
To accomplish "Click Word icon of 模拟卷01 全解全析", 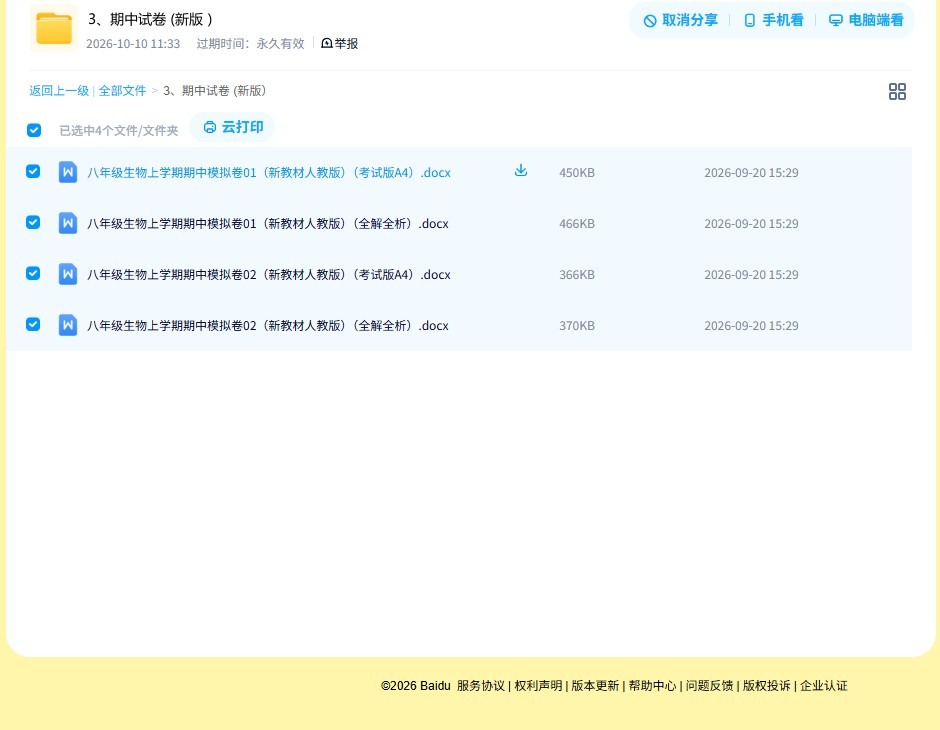I will (x=68, y=224).
